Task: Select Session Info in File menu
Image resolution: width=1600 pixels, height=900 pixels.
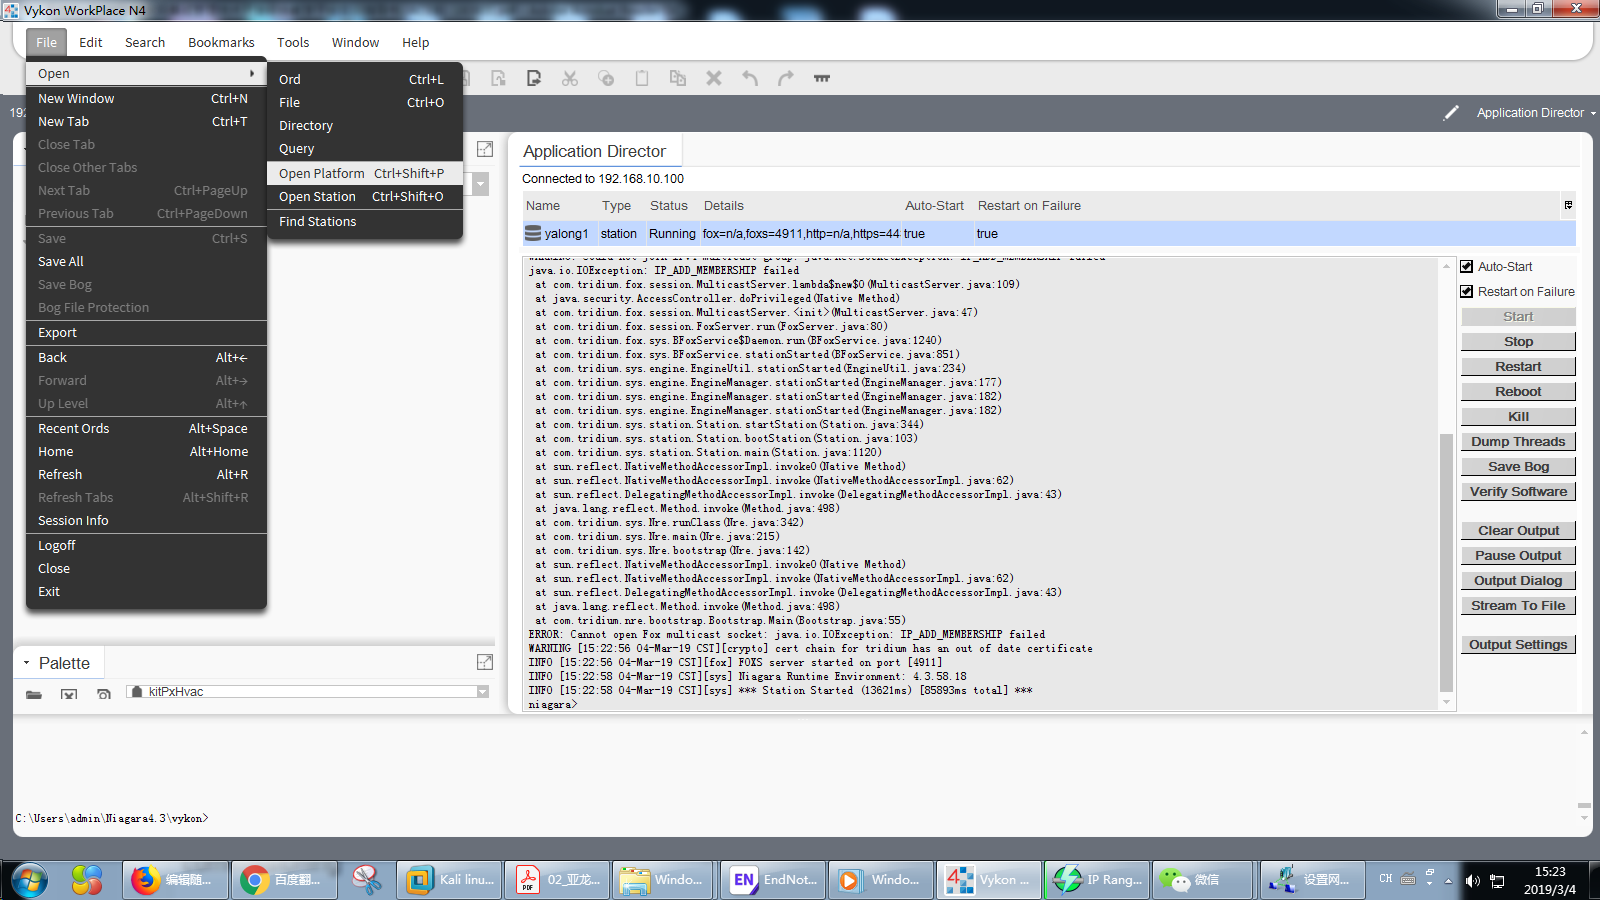Action: click(146, 520)
